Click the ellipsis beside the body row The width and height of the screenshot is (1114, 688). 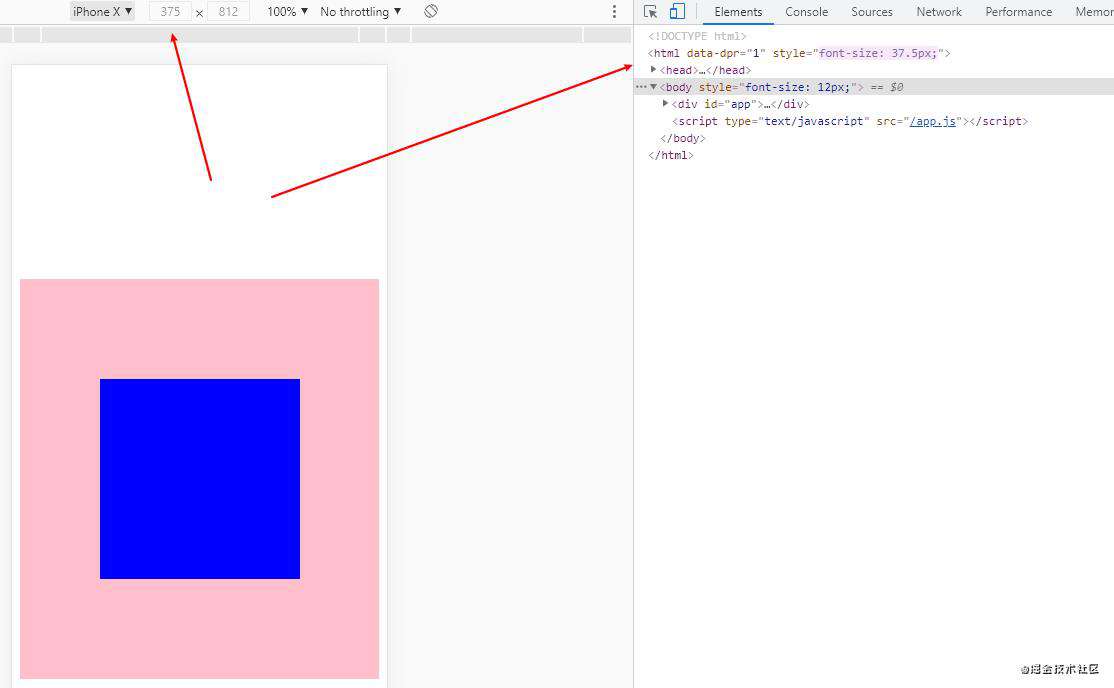pos(641,87)
